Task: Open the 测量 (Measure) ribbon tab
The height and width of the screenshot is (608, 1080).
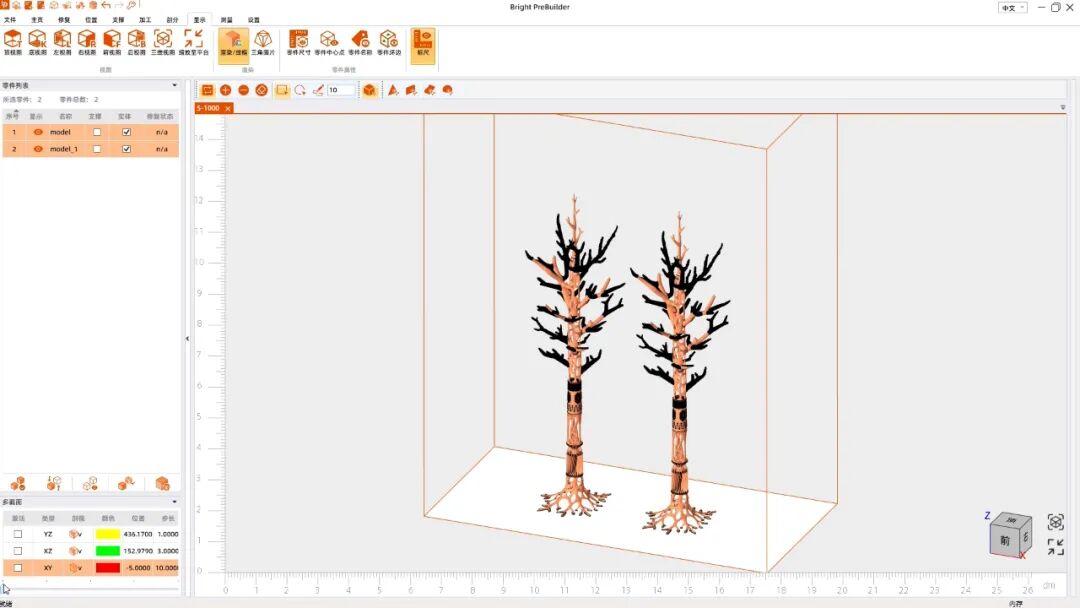Action: (x=227, y=19)
